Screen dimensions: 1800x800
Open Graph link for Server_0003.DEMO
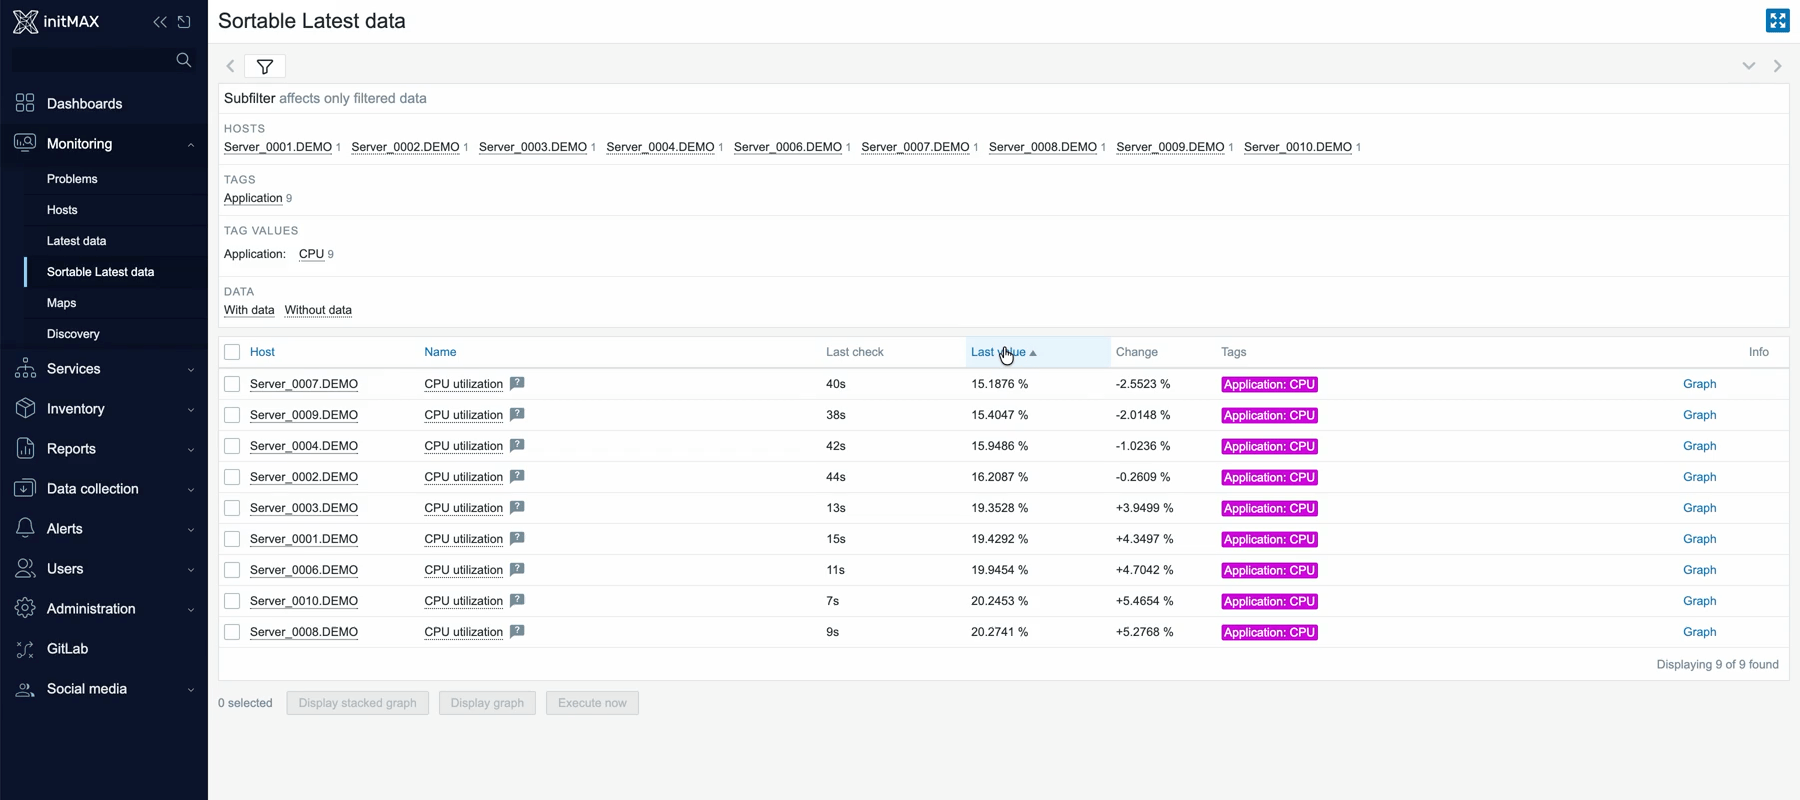click(x=1699, y=508)
